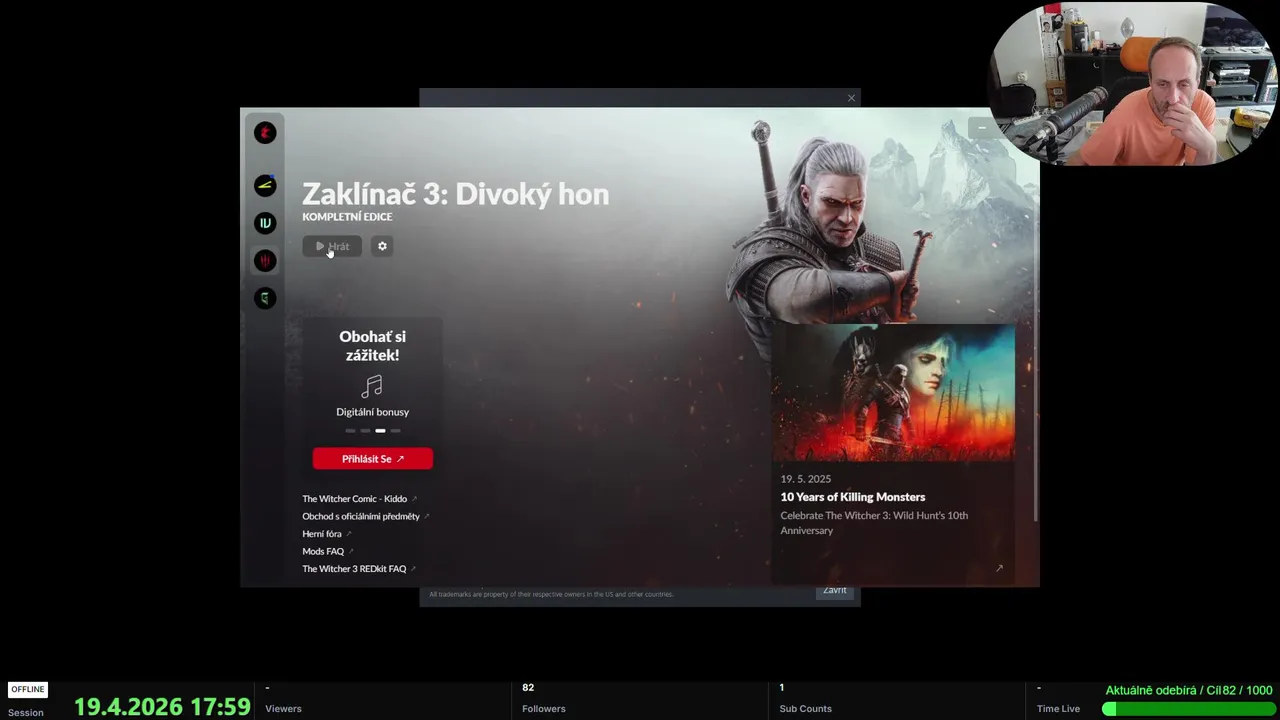This screenshot has width=1280, height=720.
Task: Select fourth carousel dot under Digitální bonusy
Action: click(395, 431)
